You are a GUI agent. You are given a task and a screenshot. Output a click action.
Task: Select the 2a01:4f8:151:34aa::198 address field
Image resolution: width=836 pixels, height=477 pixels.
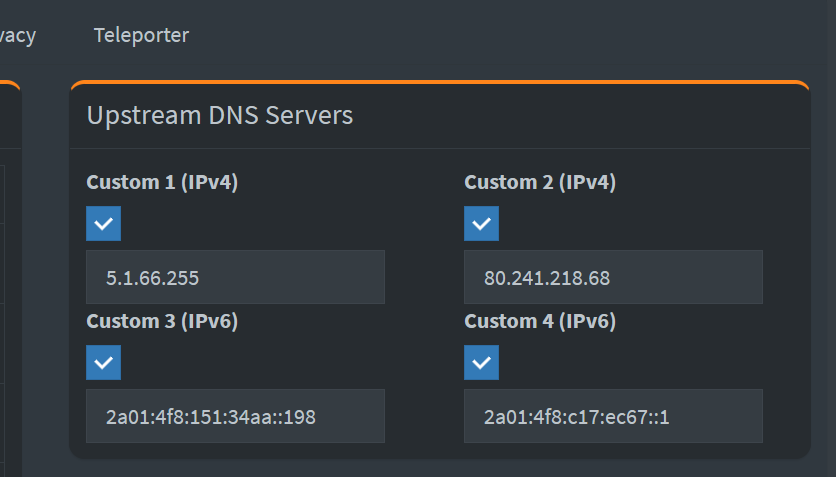click(x=235, y=416)
